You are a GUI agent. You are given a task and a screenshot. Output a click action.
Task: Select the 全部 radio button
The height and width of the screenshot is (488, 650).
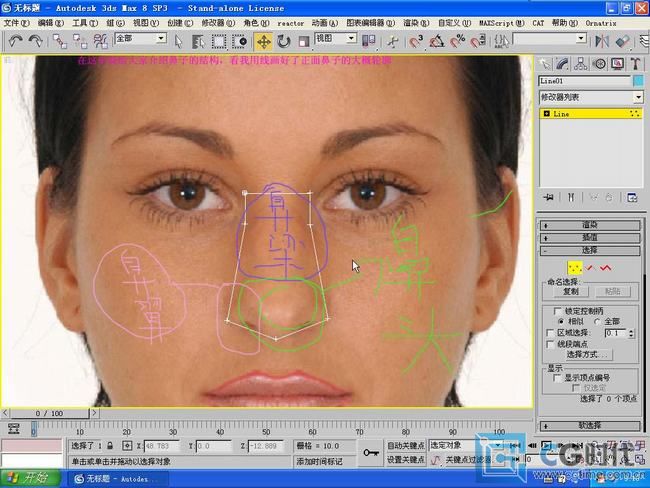click(597, 321)
